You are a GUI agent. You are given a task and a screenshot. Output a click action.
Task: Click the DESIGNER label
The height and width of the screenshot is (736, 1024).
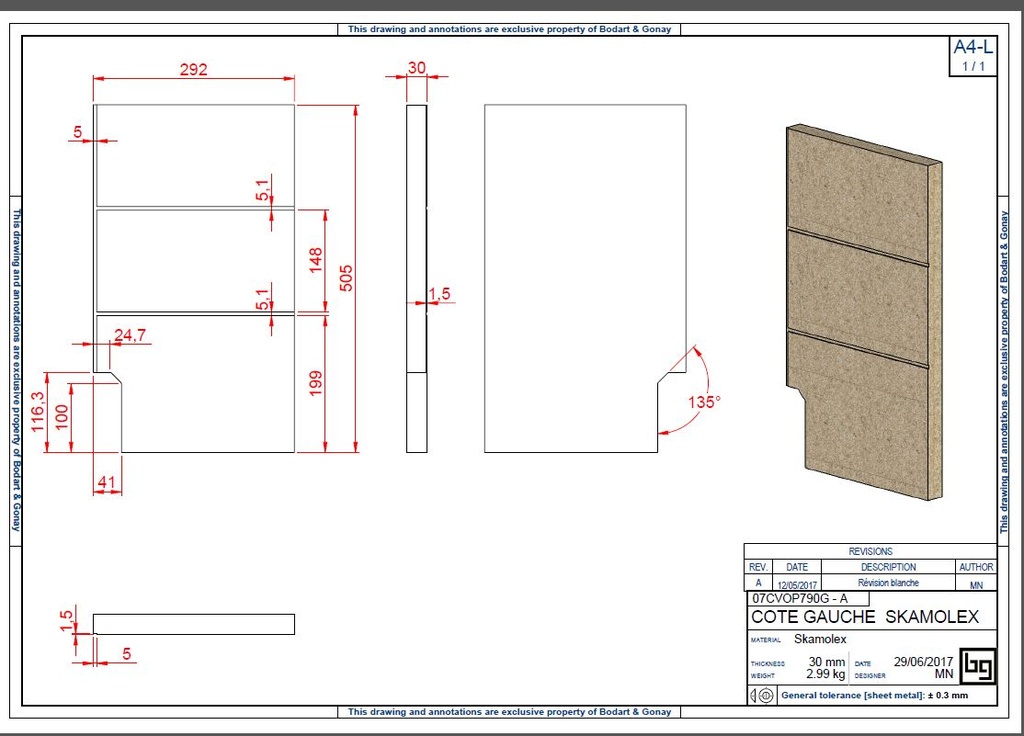tap(870, 676)
